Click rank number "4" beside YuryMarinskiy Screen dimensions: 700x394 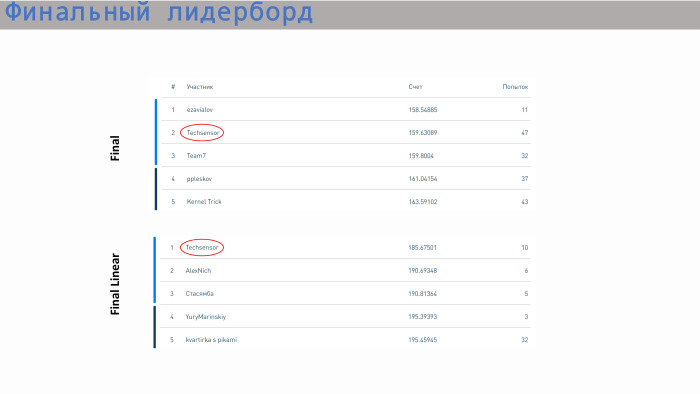tap(172, 317)
